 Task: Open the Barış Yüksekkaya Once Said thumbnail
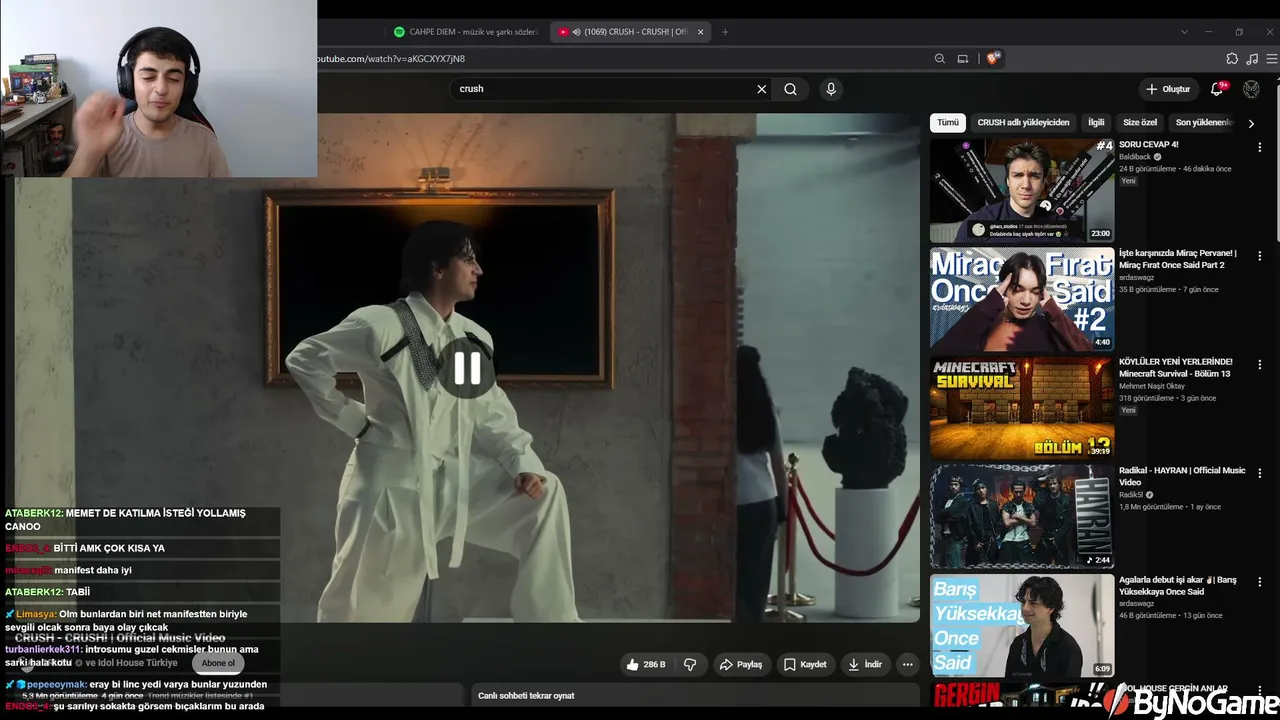click(x=1022, y=625)
